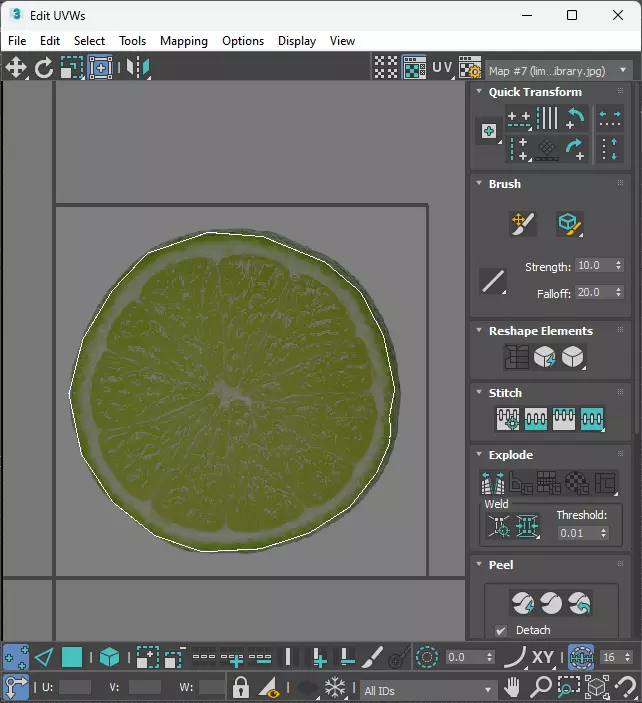Screen dimensions: 642x703
Task: Click the V coordinate input field
Action: [144, 687]
